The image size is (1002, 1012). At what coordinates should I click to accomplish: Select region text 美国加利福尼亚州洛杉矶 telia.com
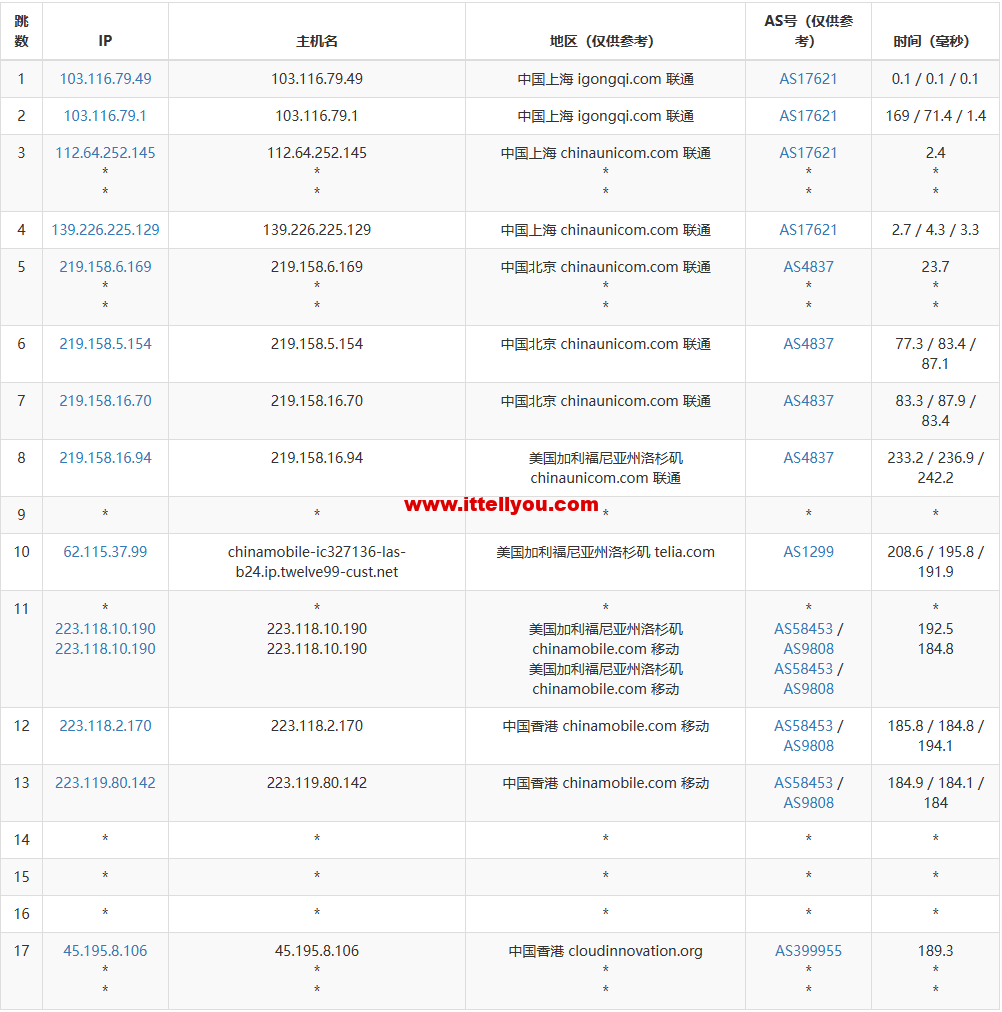tap(605, 552)
